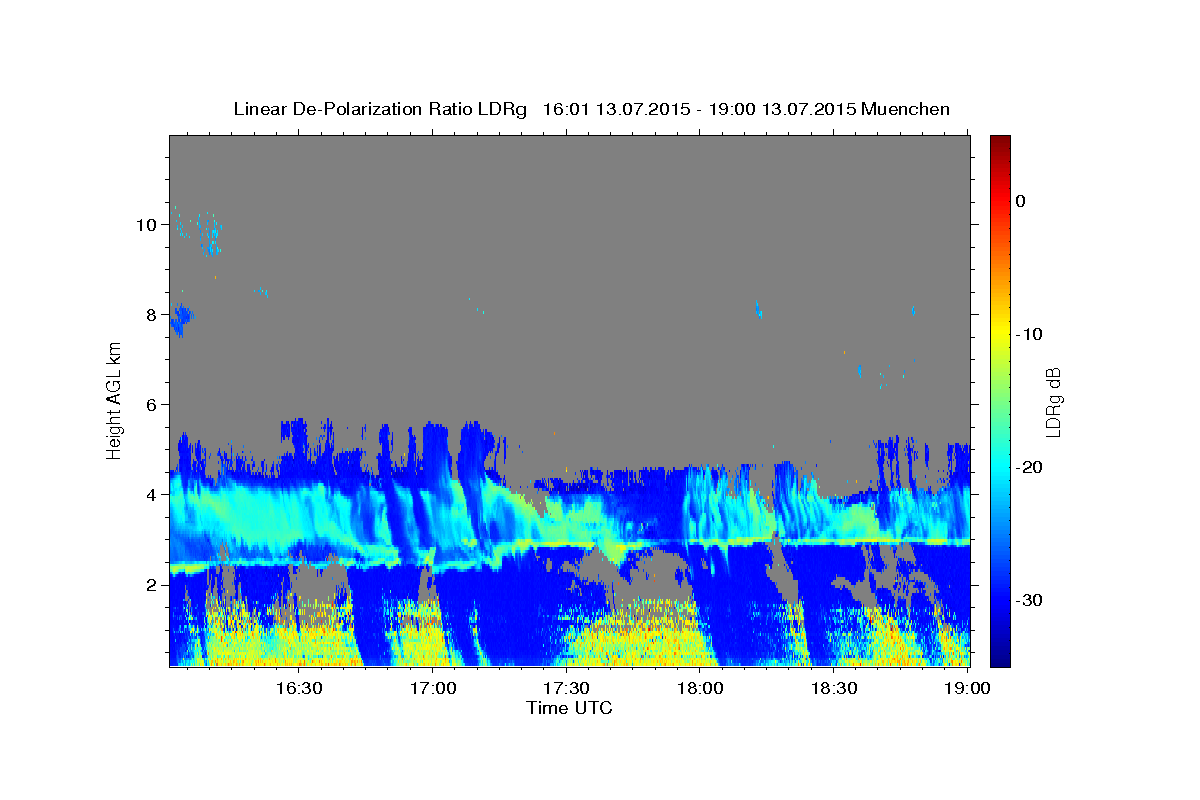Click the 18:30 time tick label

tap(834, 689)
